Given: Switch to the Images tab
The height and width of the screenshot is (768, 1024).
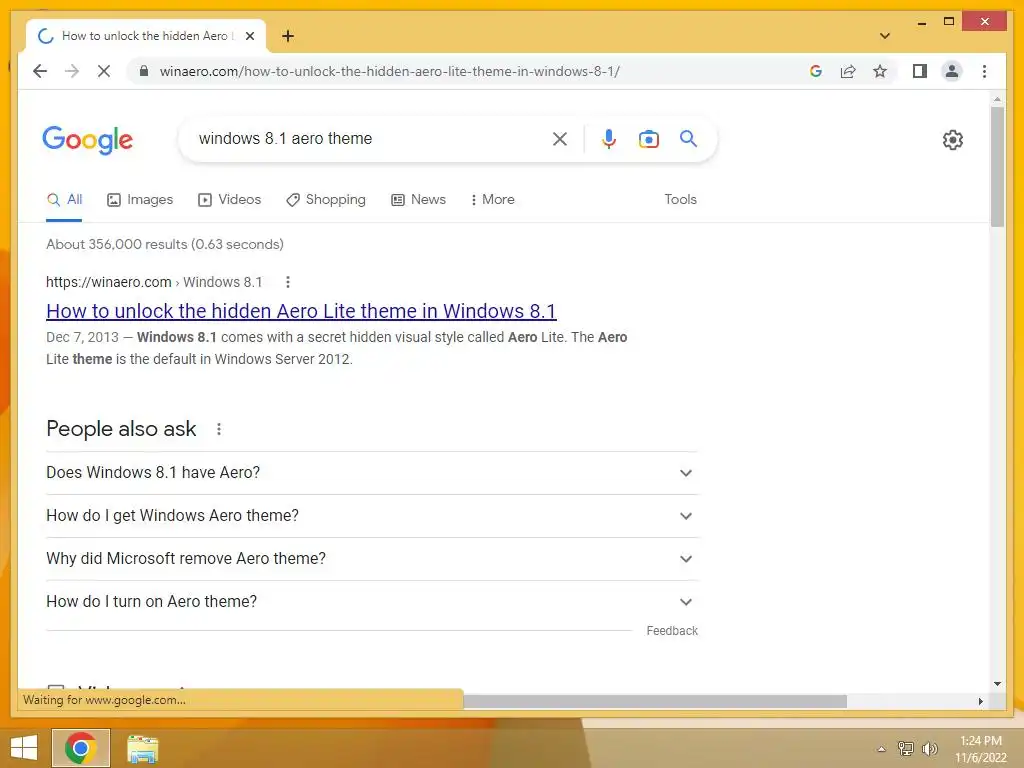Looking at the screenshot, I should pyautogui.click(x=140, y=200).
